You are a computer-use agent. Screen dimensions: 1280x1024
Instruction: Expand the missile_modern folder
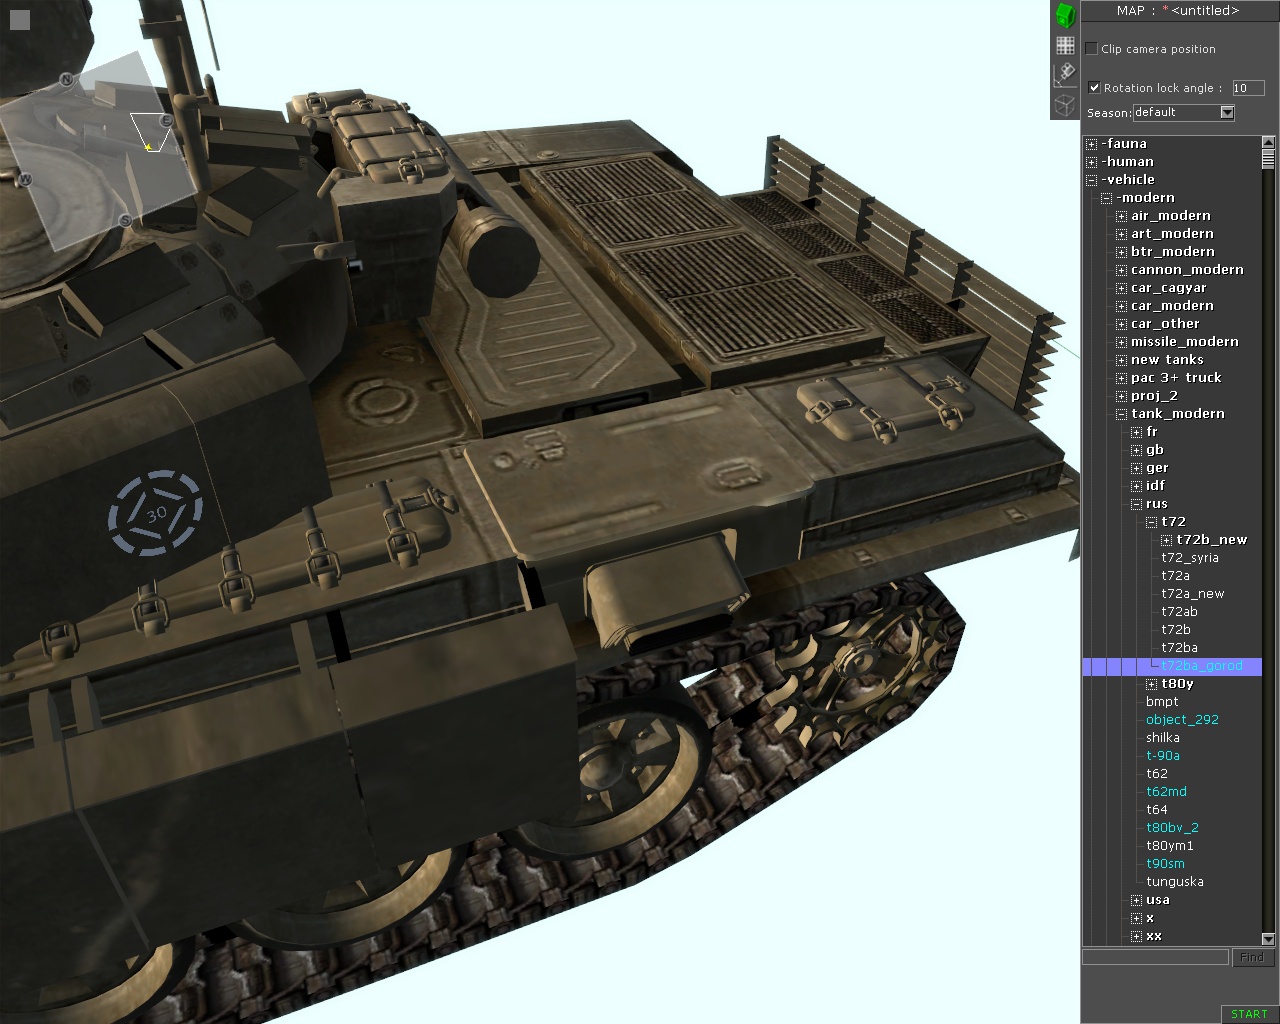point(1121,342)
